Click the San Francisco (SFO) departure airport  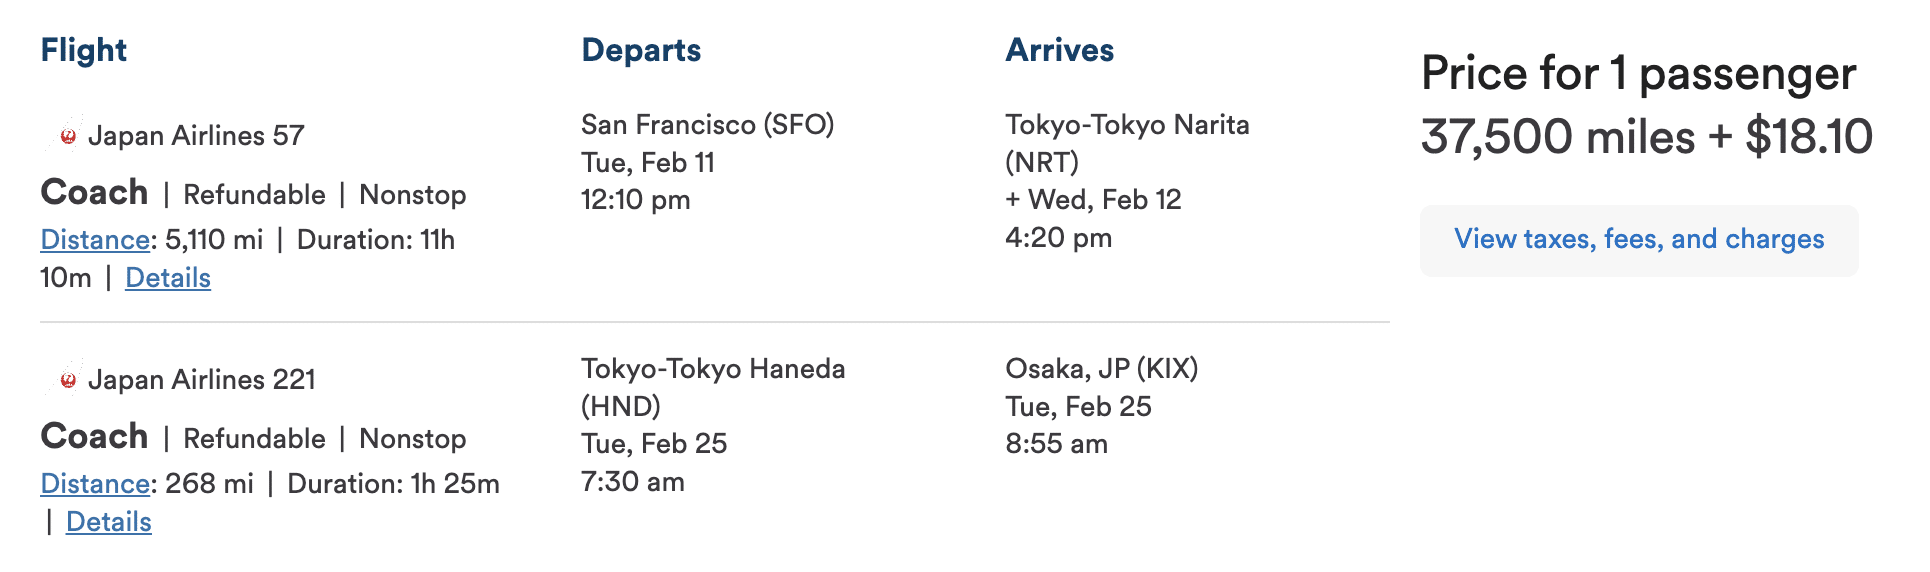click(x=707, y=125)
